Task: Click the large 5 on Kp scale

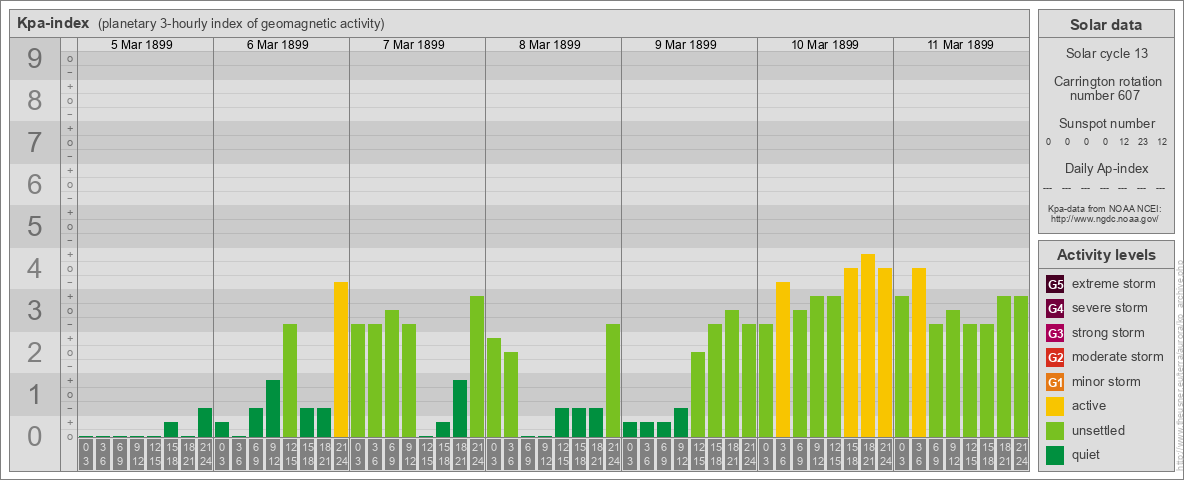Action: [35, 226]
